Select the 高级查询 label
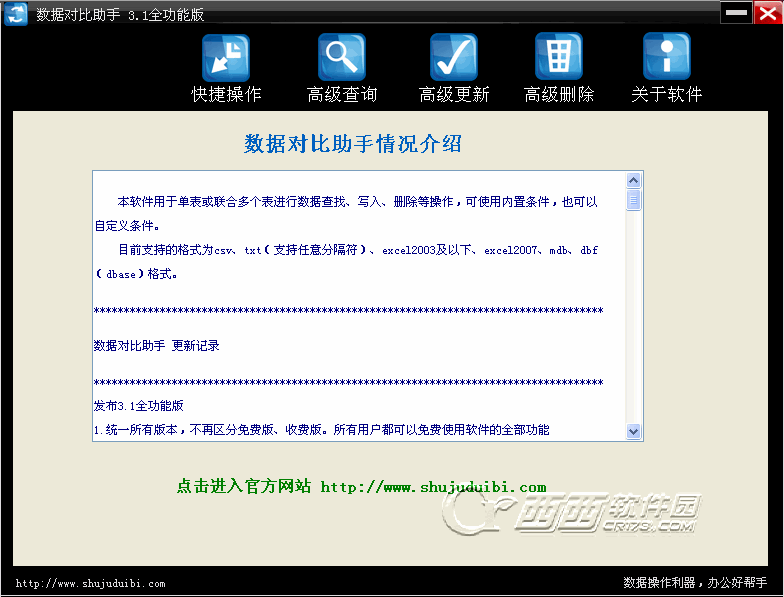This screenshot has height=597, width=784. (x=342, y=94)
